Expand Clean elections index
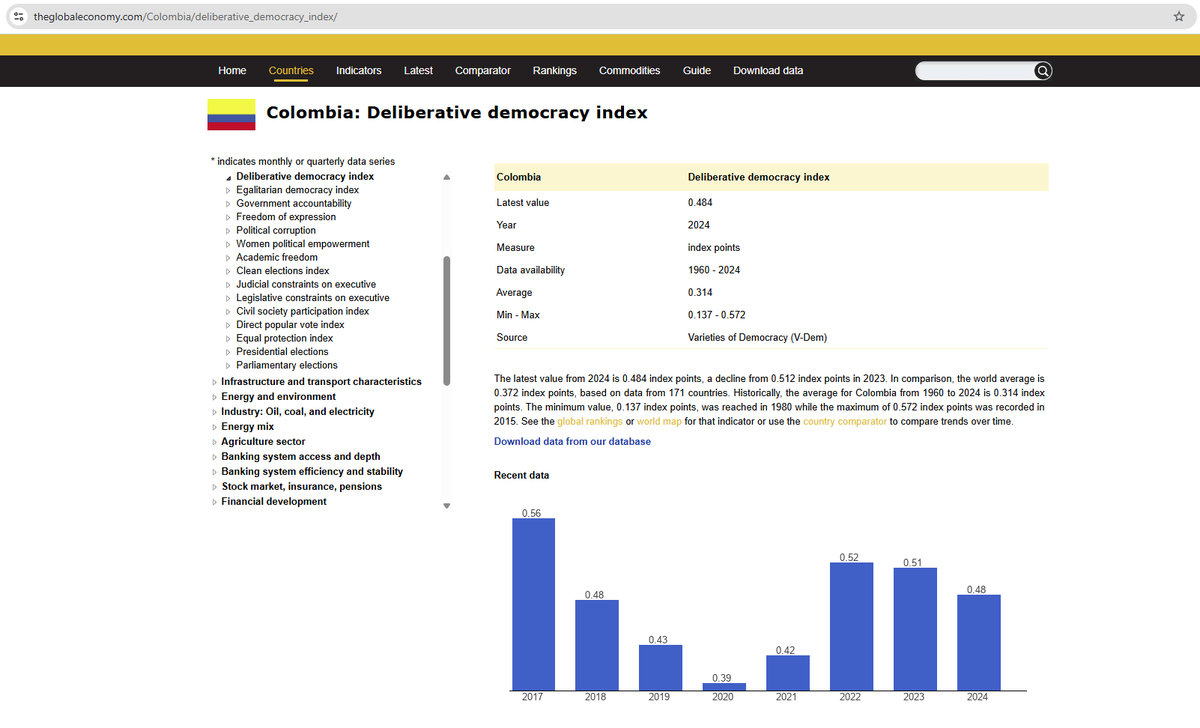1200x728 pixels. (229, 271)
